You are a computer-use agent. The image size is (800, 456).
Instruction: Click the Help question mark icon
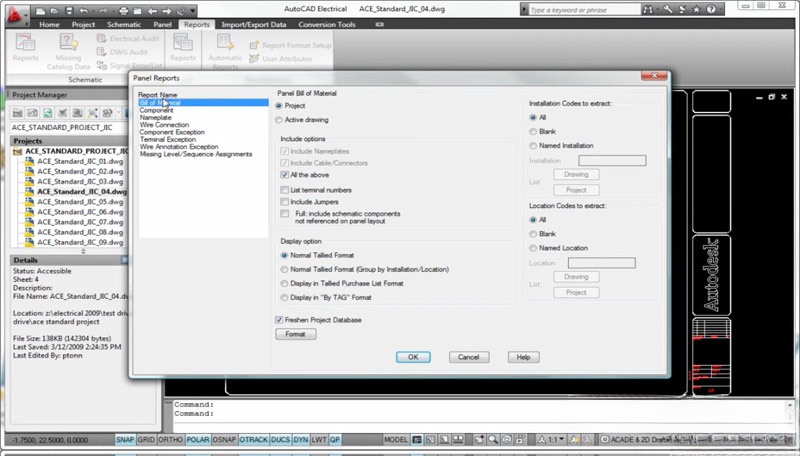coord(711,9)
